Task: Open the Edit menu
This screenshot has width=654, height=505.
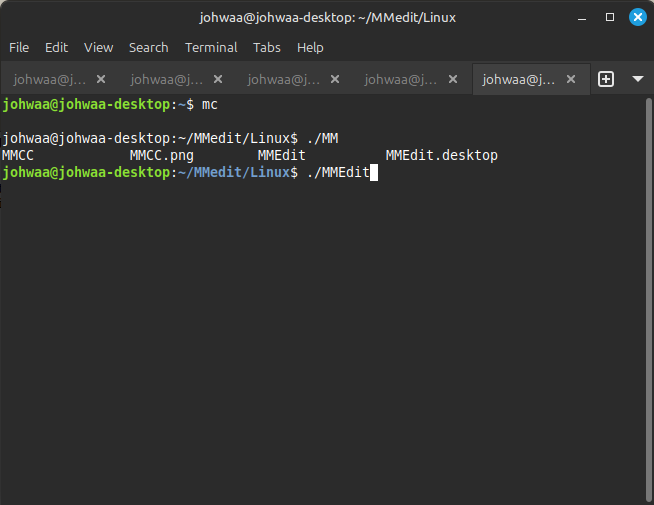Action: click(x=56, y=47)
